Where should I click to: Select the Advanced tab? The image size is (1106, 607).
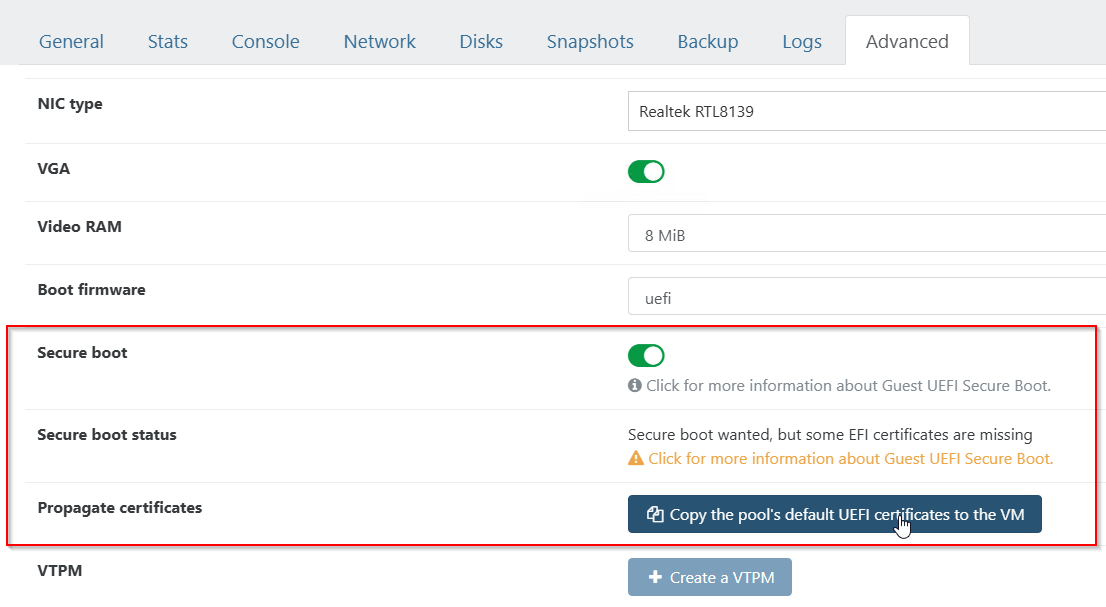(x=907, y=42)
